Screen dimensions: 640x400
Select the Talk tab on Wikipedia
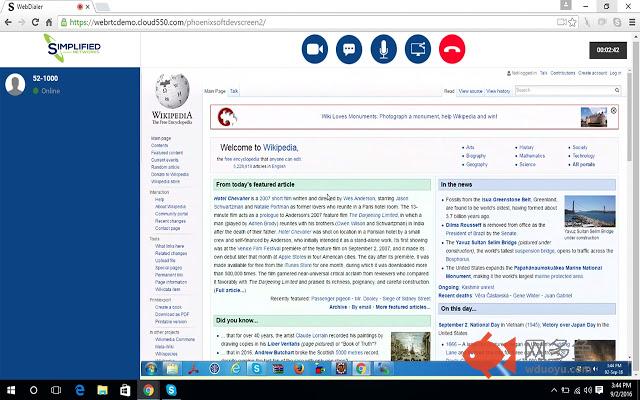coord(234,91)
